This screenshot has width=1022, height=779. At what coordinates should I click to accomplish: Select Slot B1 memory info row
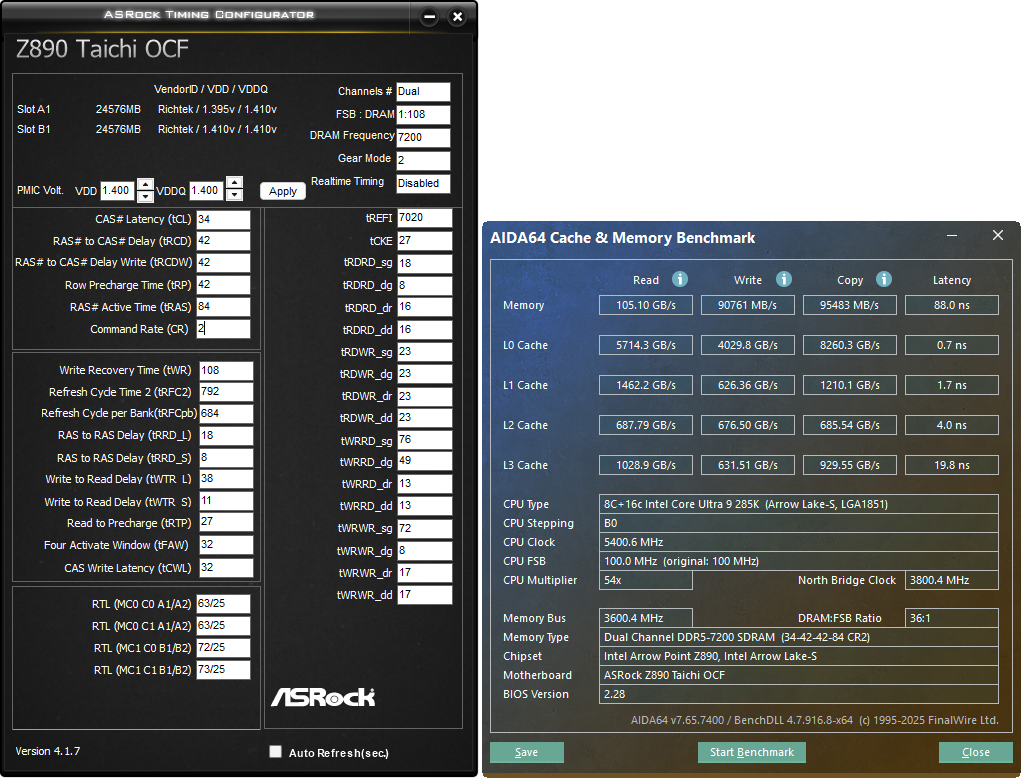[147, 129]
